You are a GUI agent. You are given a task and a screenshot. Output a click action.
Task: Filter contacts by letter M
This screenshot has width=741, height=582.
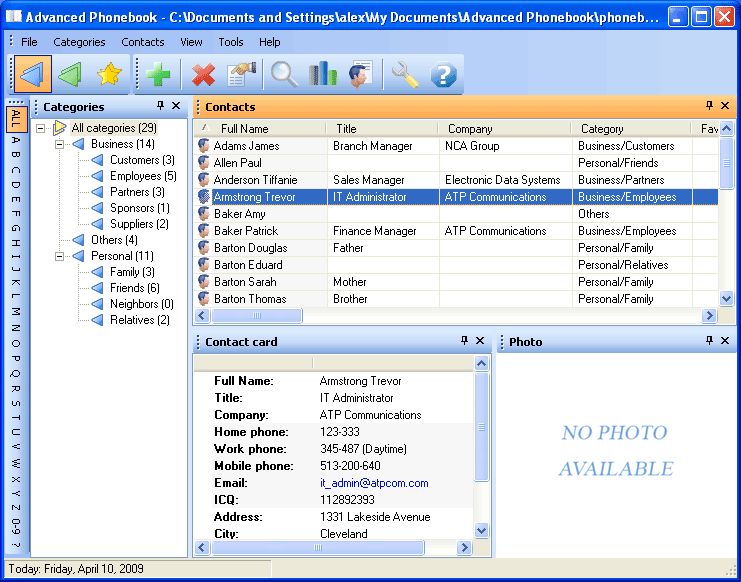(16, 311)
